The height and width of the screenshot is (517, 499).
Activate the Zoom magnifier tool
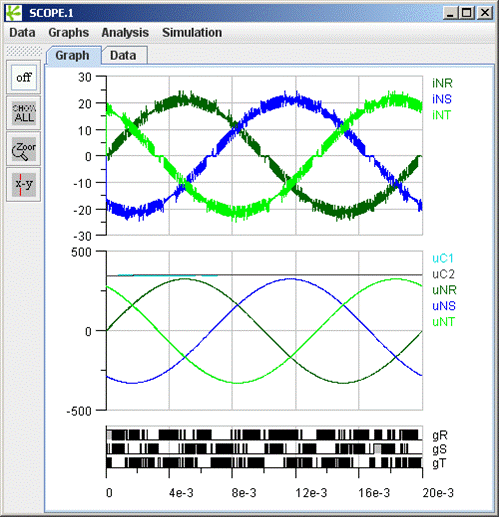[x=24, y=149]
